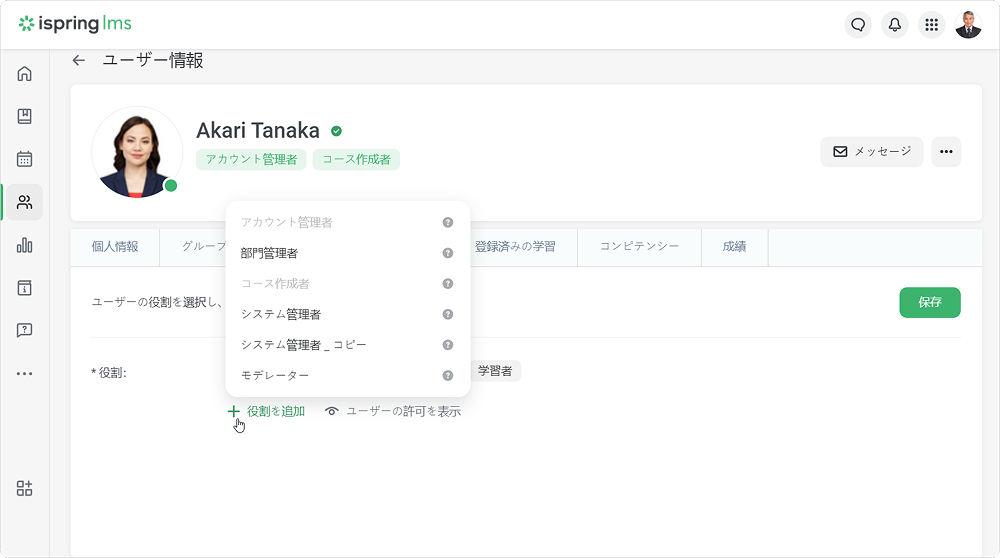Open the 役割を追加 role dropdown
The image size is (1000, 558).
coord(267,411)
